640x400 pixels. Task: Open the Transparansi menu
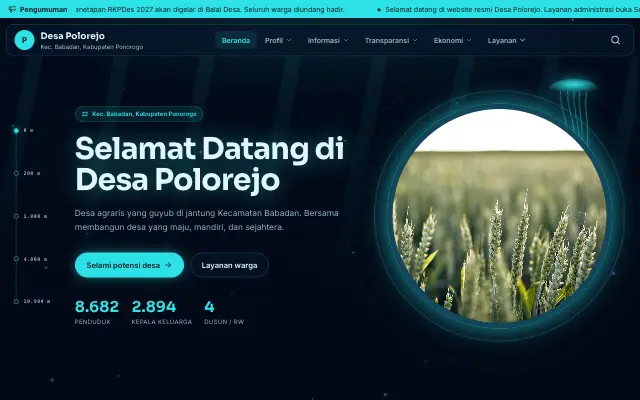point(391,40)
